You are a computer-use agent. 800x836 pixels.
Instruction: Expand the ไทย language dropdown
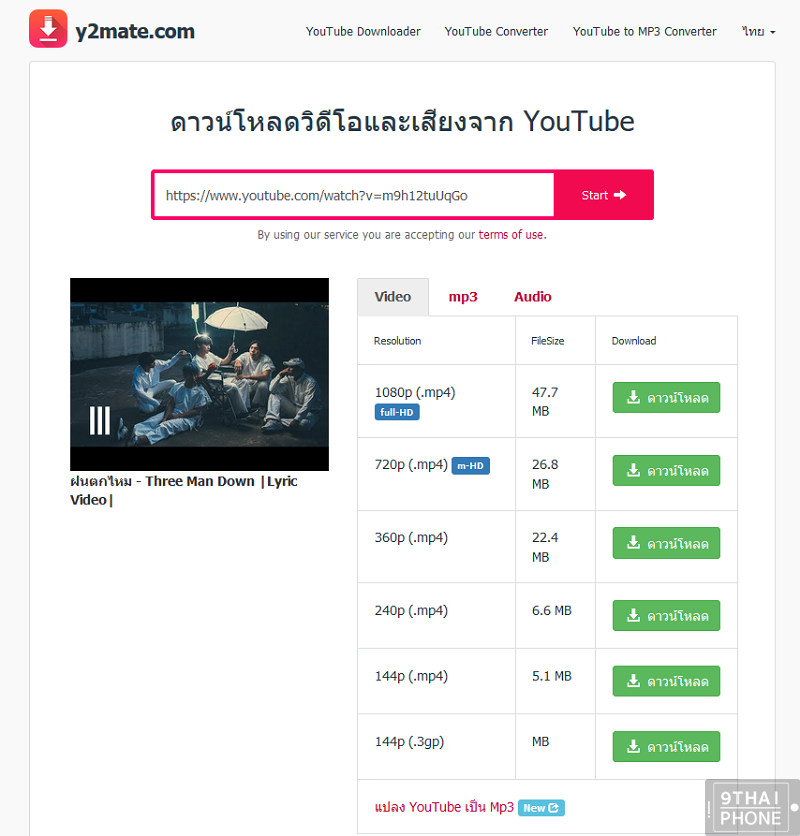click(x=758, y=31)
